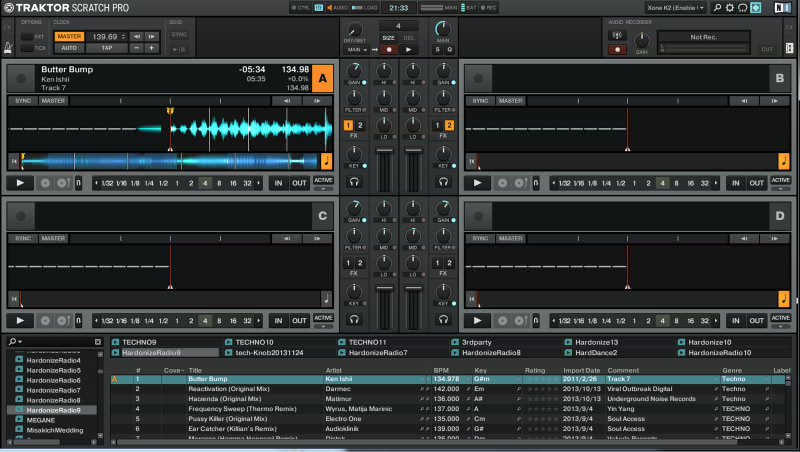Image resolution: width=800 pixels, height=452 pixels.
Task: Click the metronome icon at far left
Action: tap(9, 48)
